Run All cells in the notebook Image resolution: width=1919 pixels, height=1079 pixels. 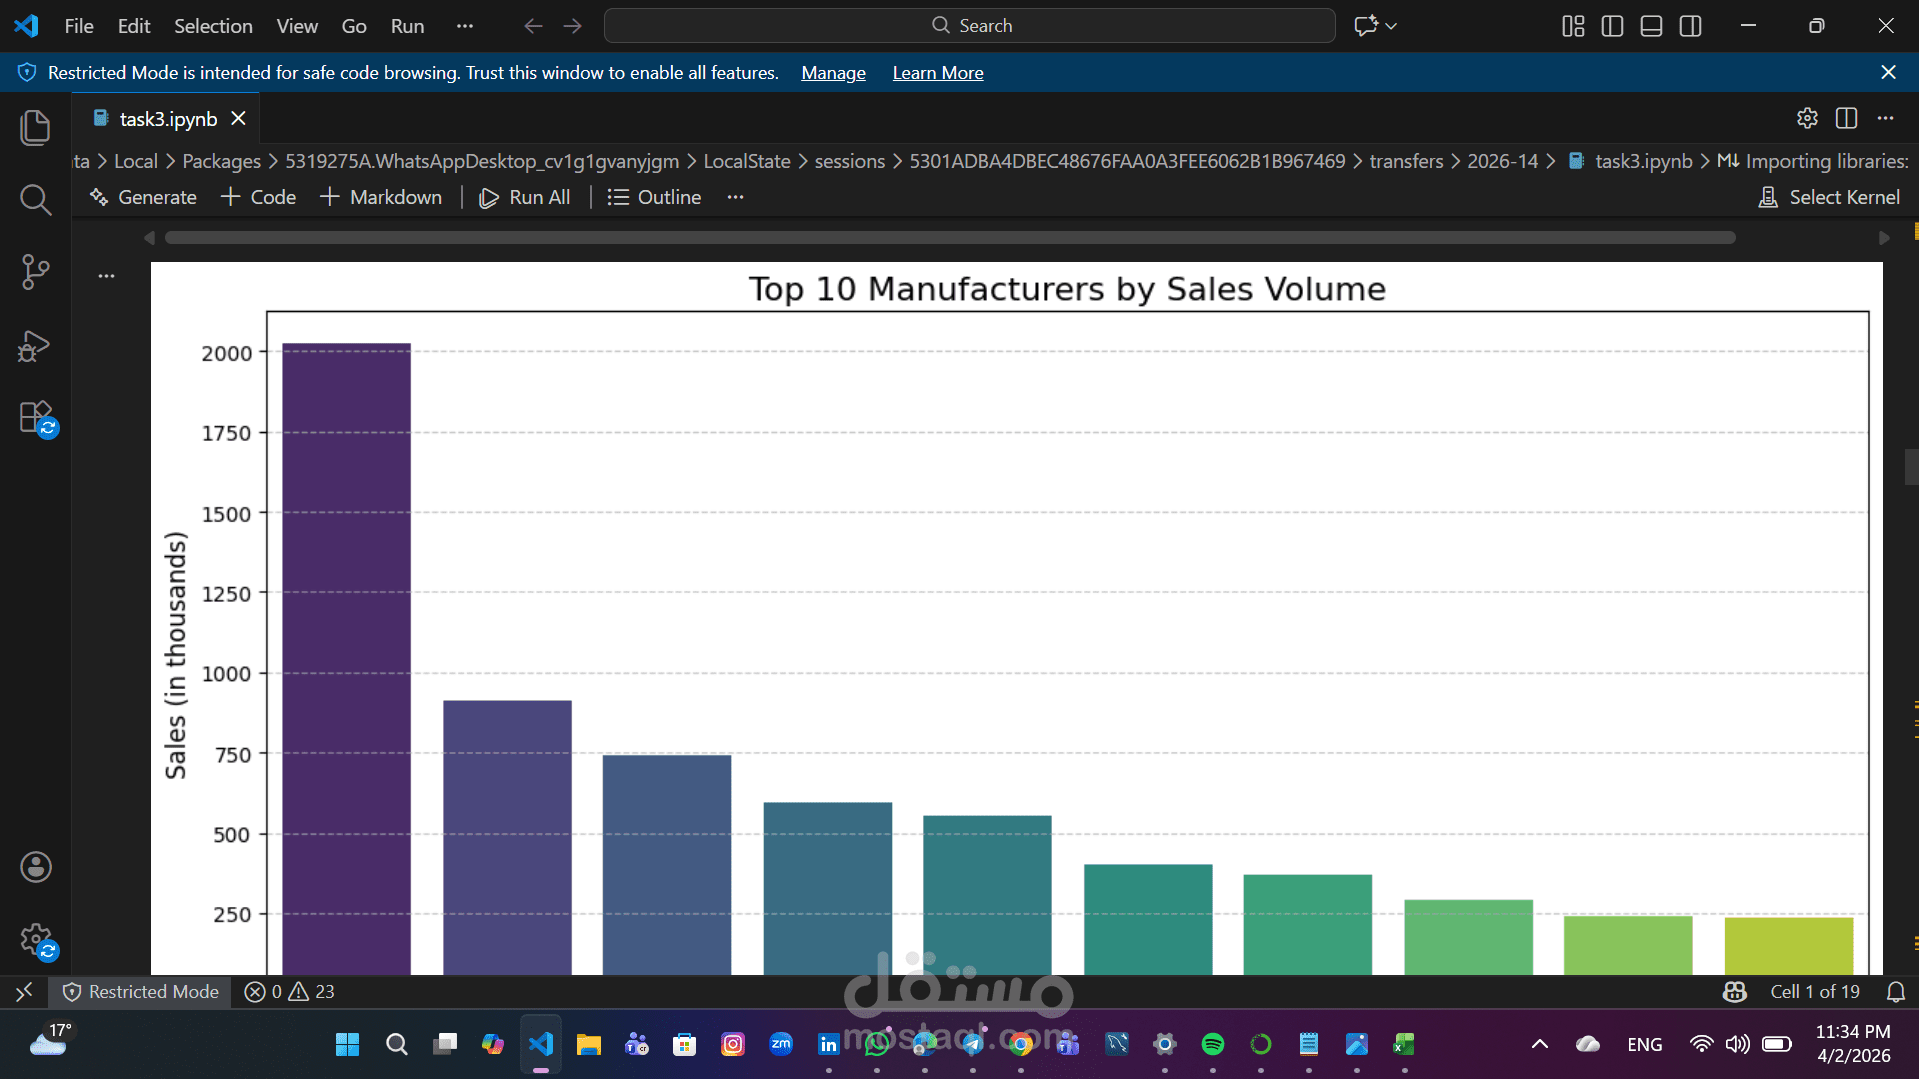click(x=524, y=197)
